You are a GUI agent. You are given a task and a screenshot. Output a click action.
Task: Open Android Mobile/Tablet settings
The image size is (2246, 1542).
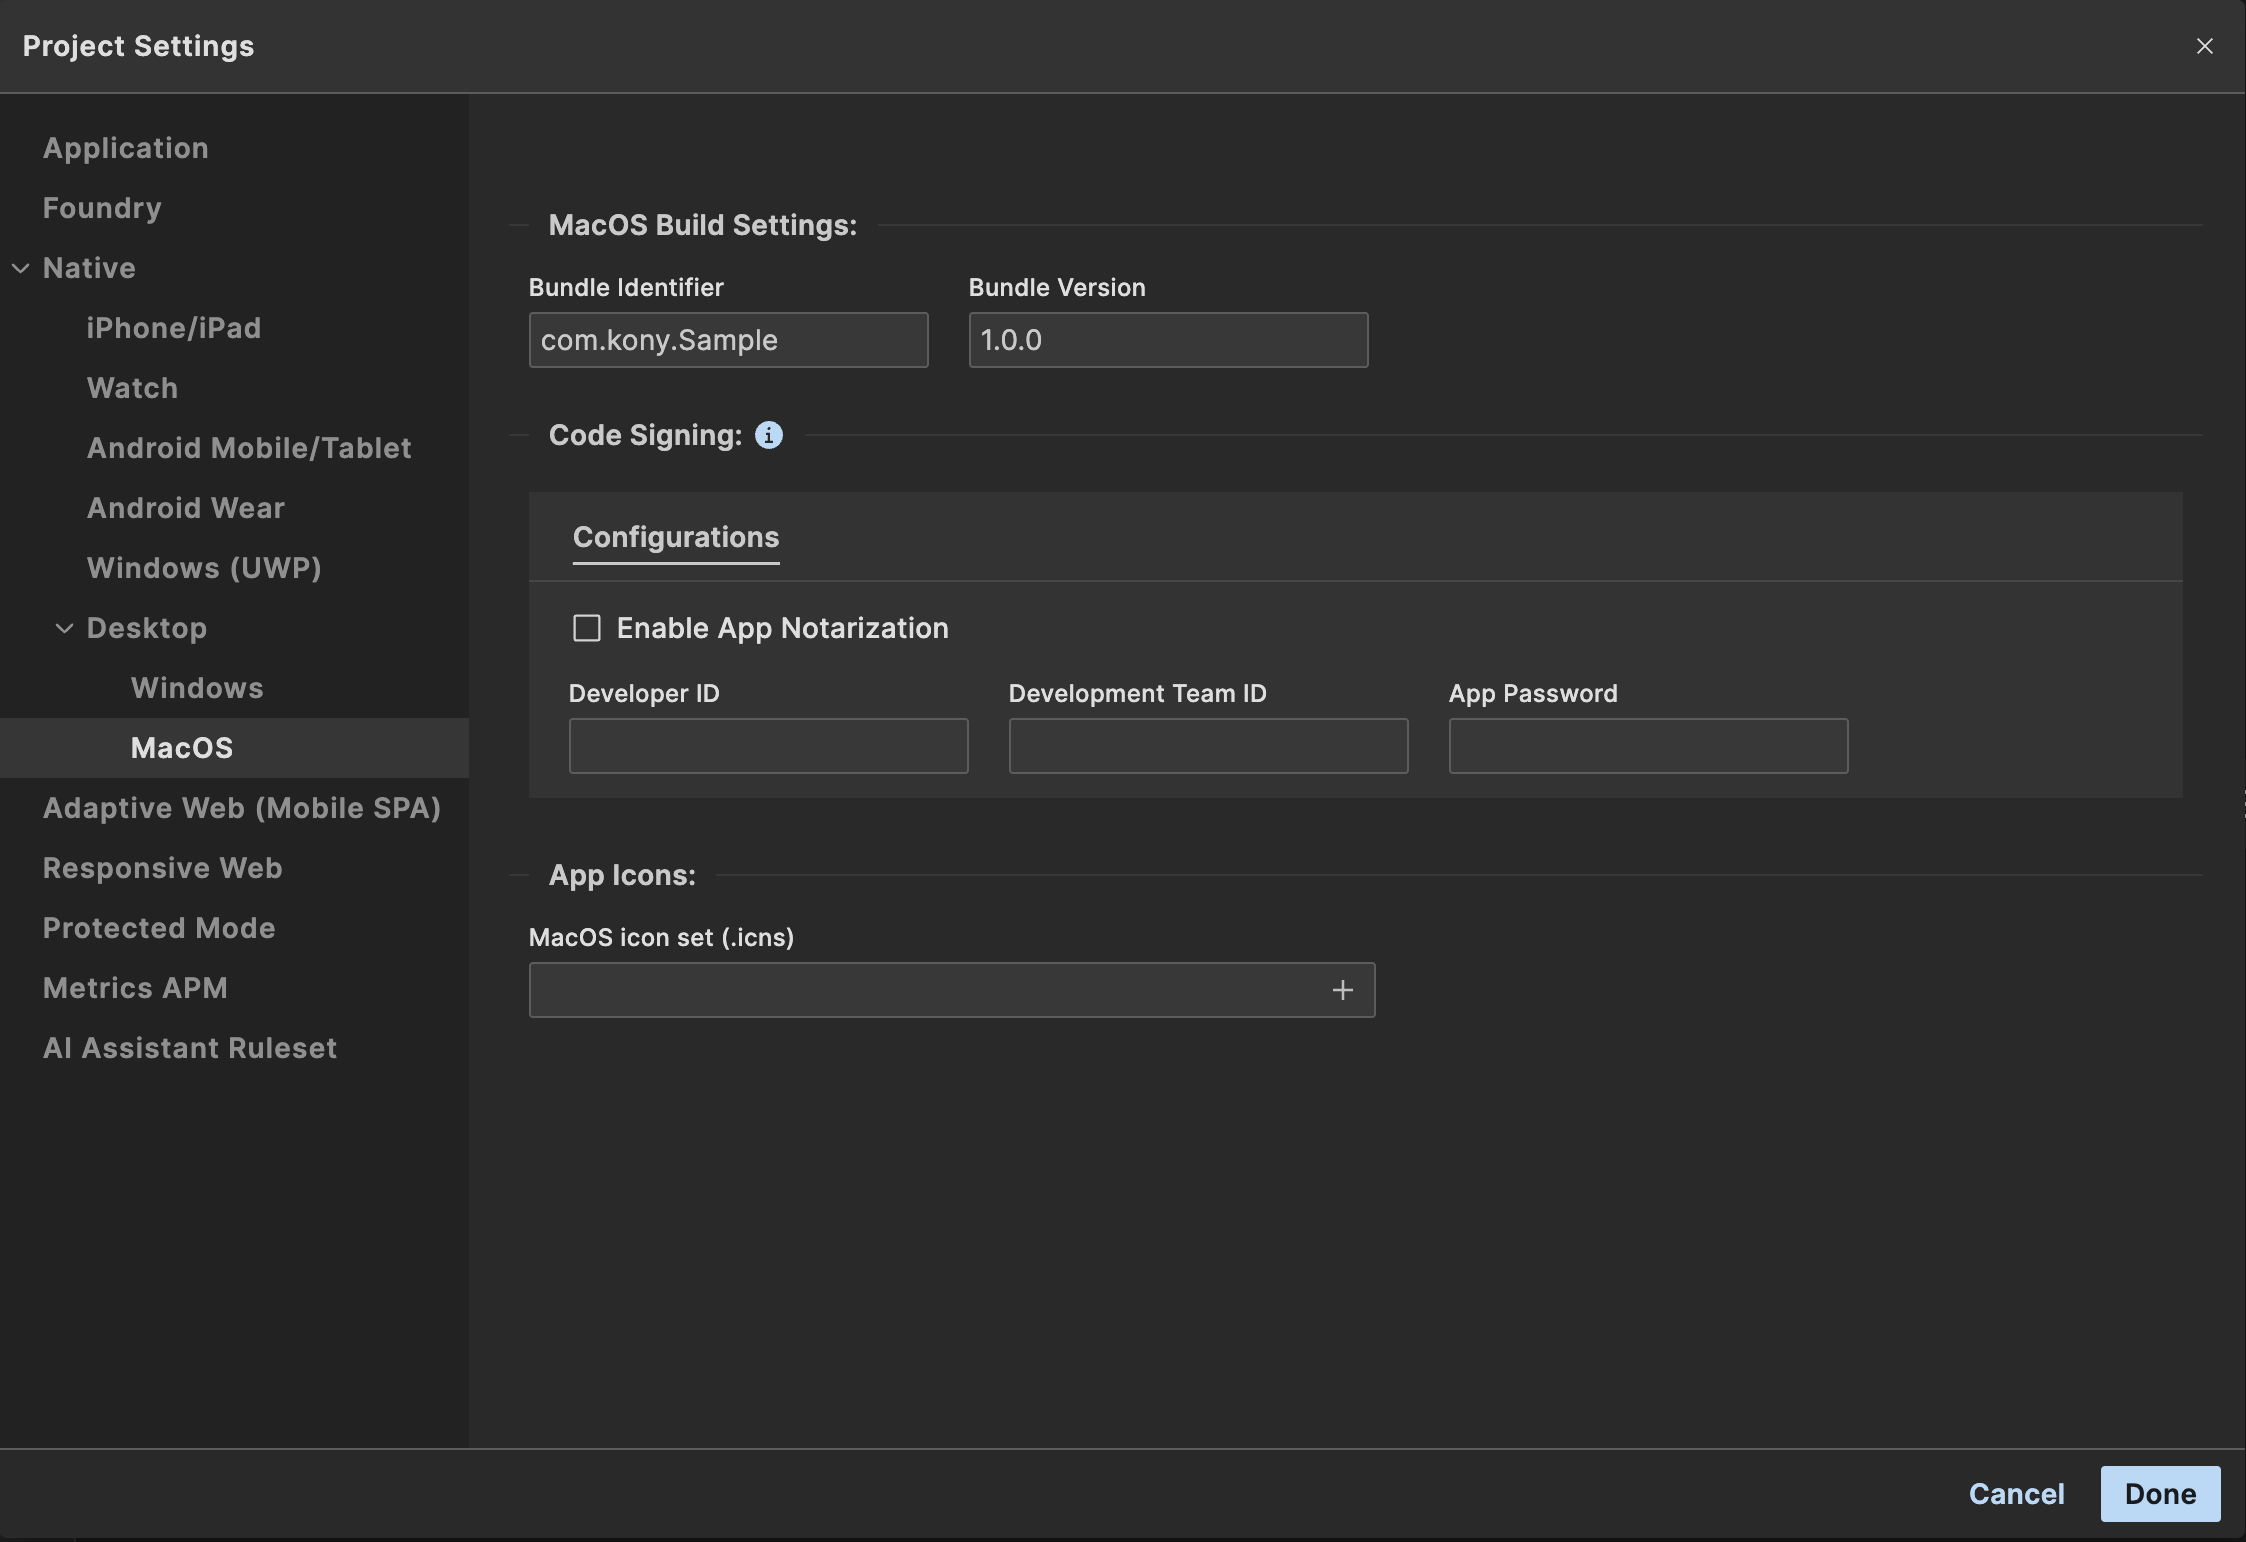249,448
